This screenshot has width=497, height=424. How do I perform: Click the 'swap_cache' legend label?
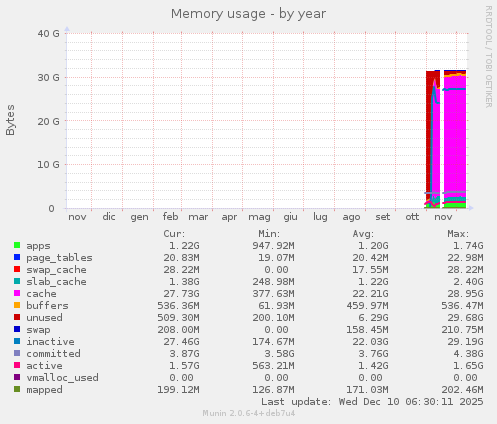coord(56,270)
